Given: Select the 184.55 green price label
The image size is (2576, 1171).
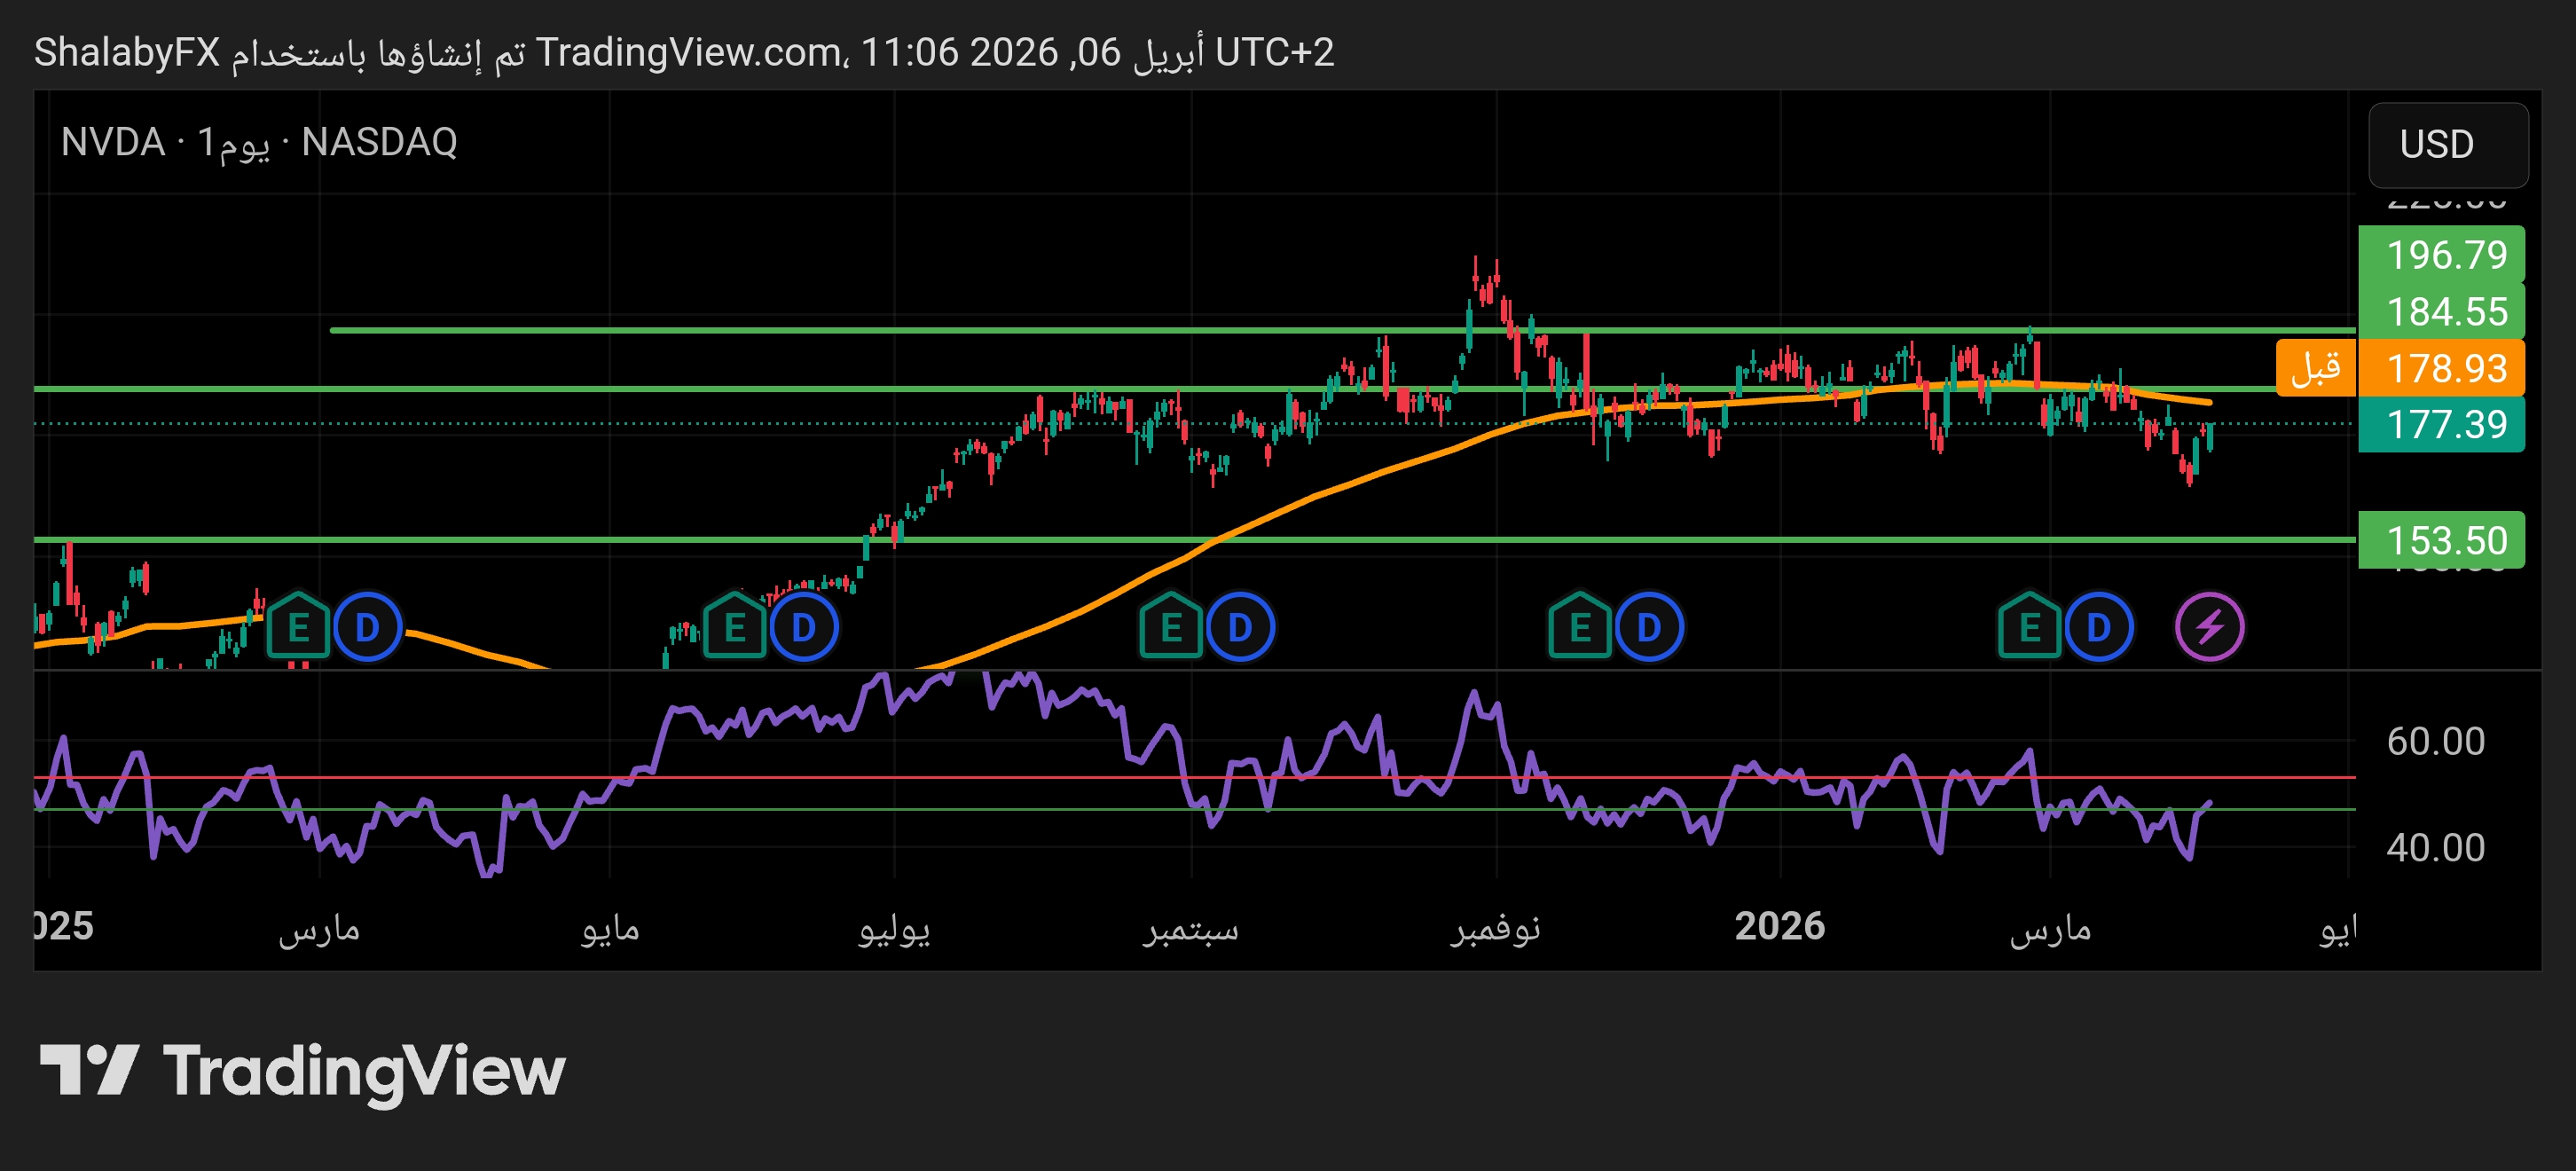Looking at the screenshot, I should click(x=2440, y=312).
